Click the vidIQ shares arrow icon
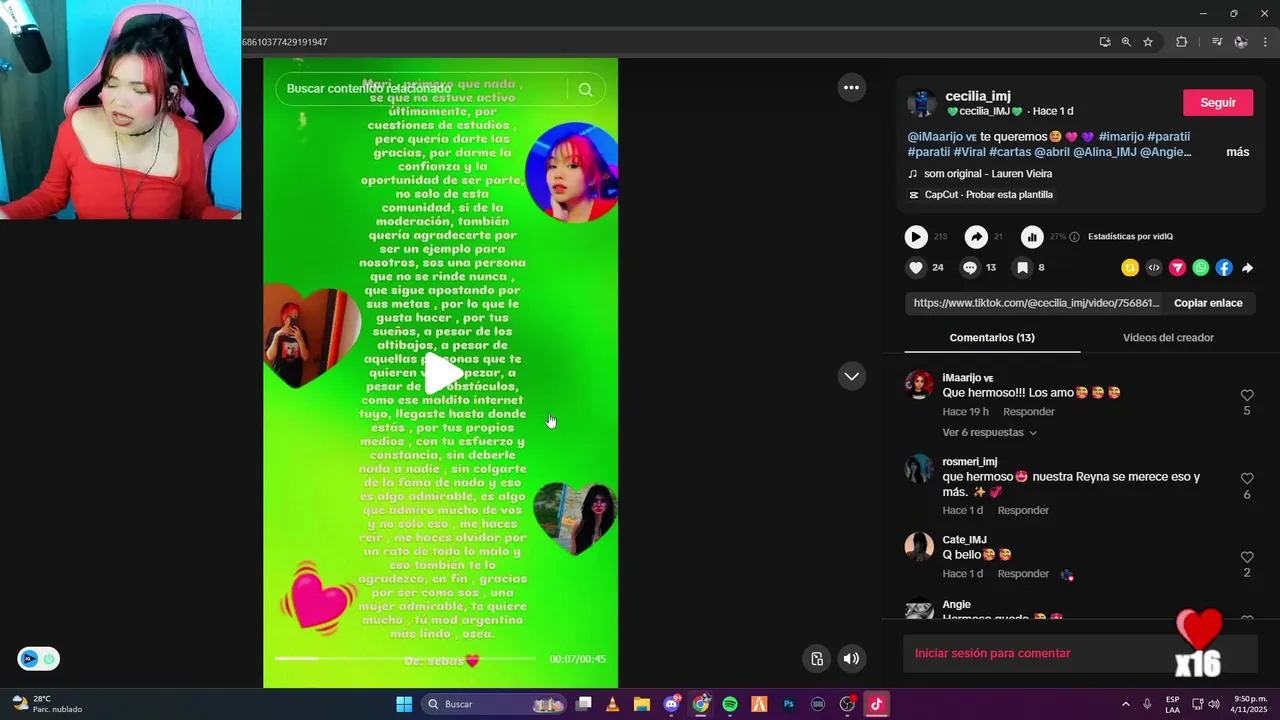This screenshot has height=720, width=1280. coord(976,237)
